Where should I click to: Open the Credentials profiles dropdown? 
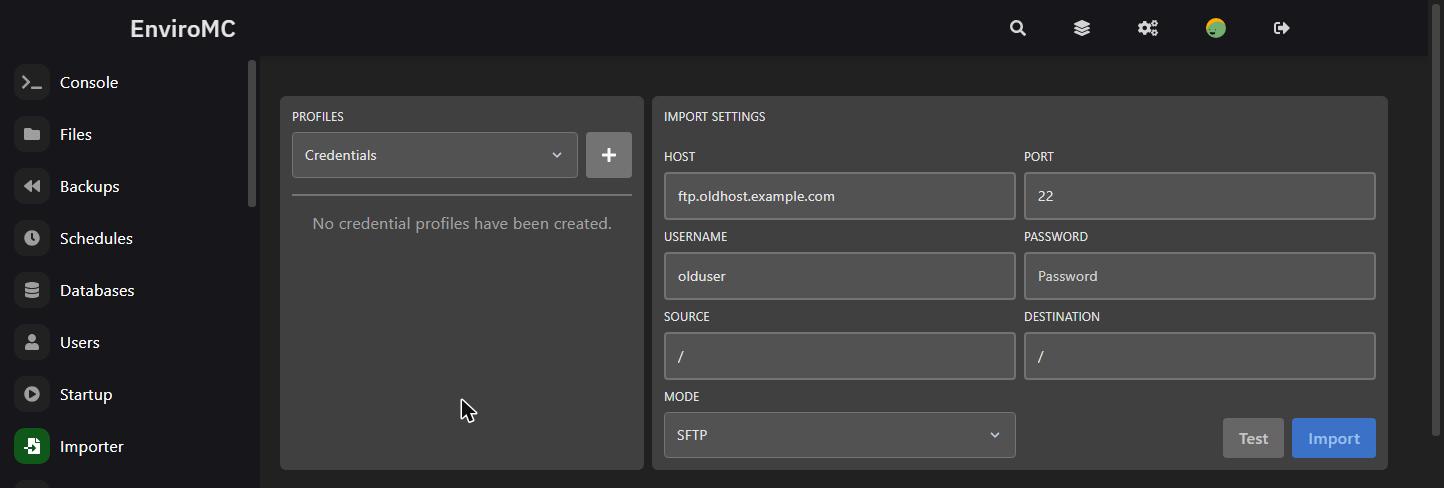click(x=435, y=155)
